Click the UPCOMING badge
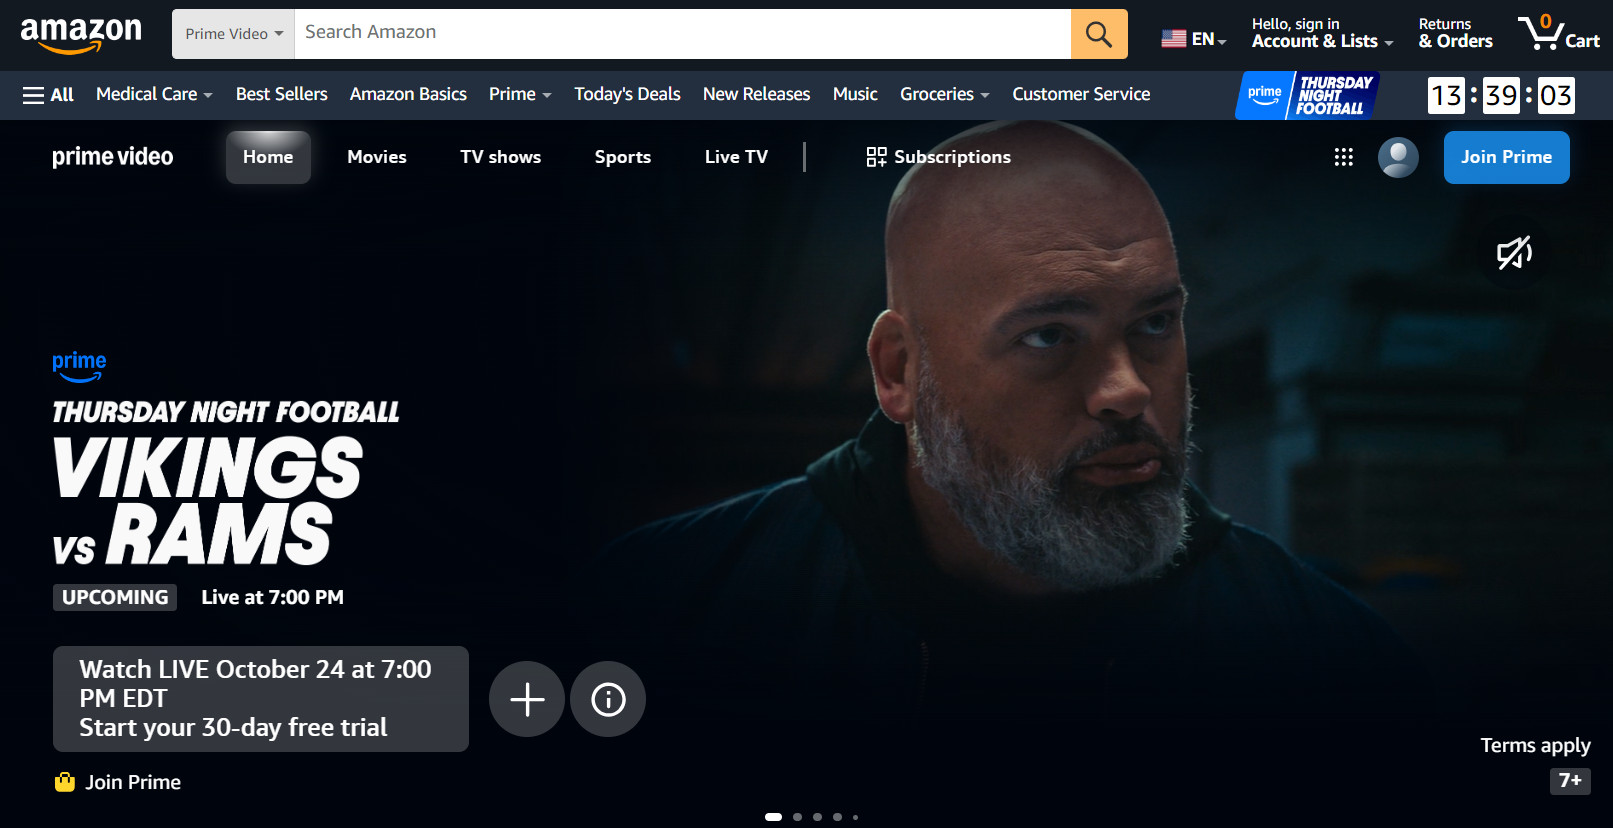The width and height of the screenshot is (1613, 828). click(115, 597)
